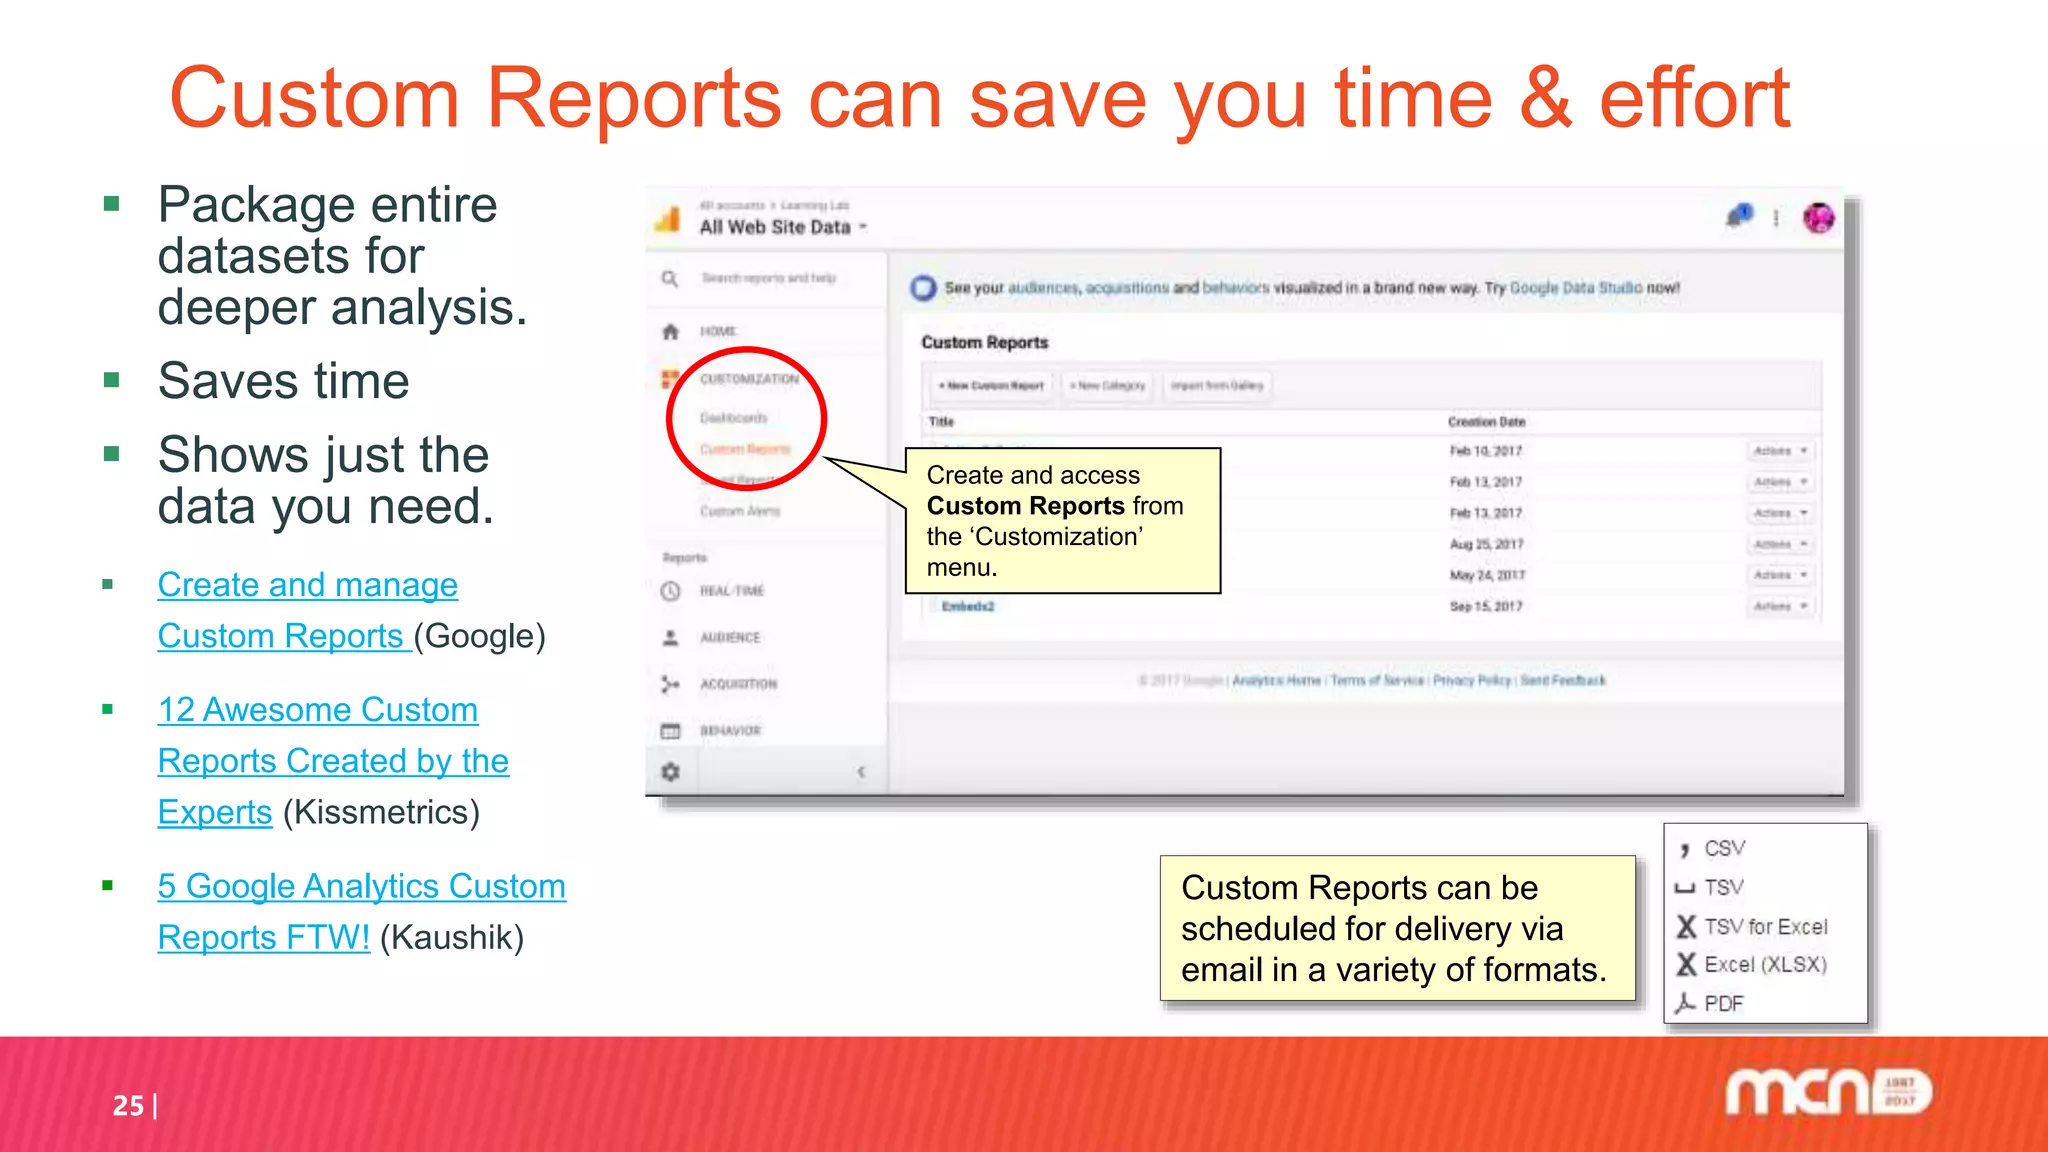Open 5 Google Analytics Custom Reports FTW link
This screenshot has height=1152, width=2048.
[361, 912]
